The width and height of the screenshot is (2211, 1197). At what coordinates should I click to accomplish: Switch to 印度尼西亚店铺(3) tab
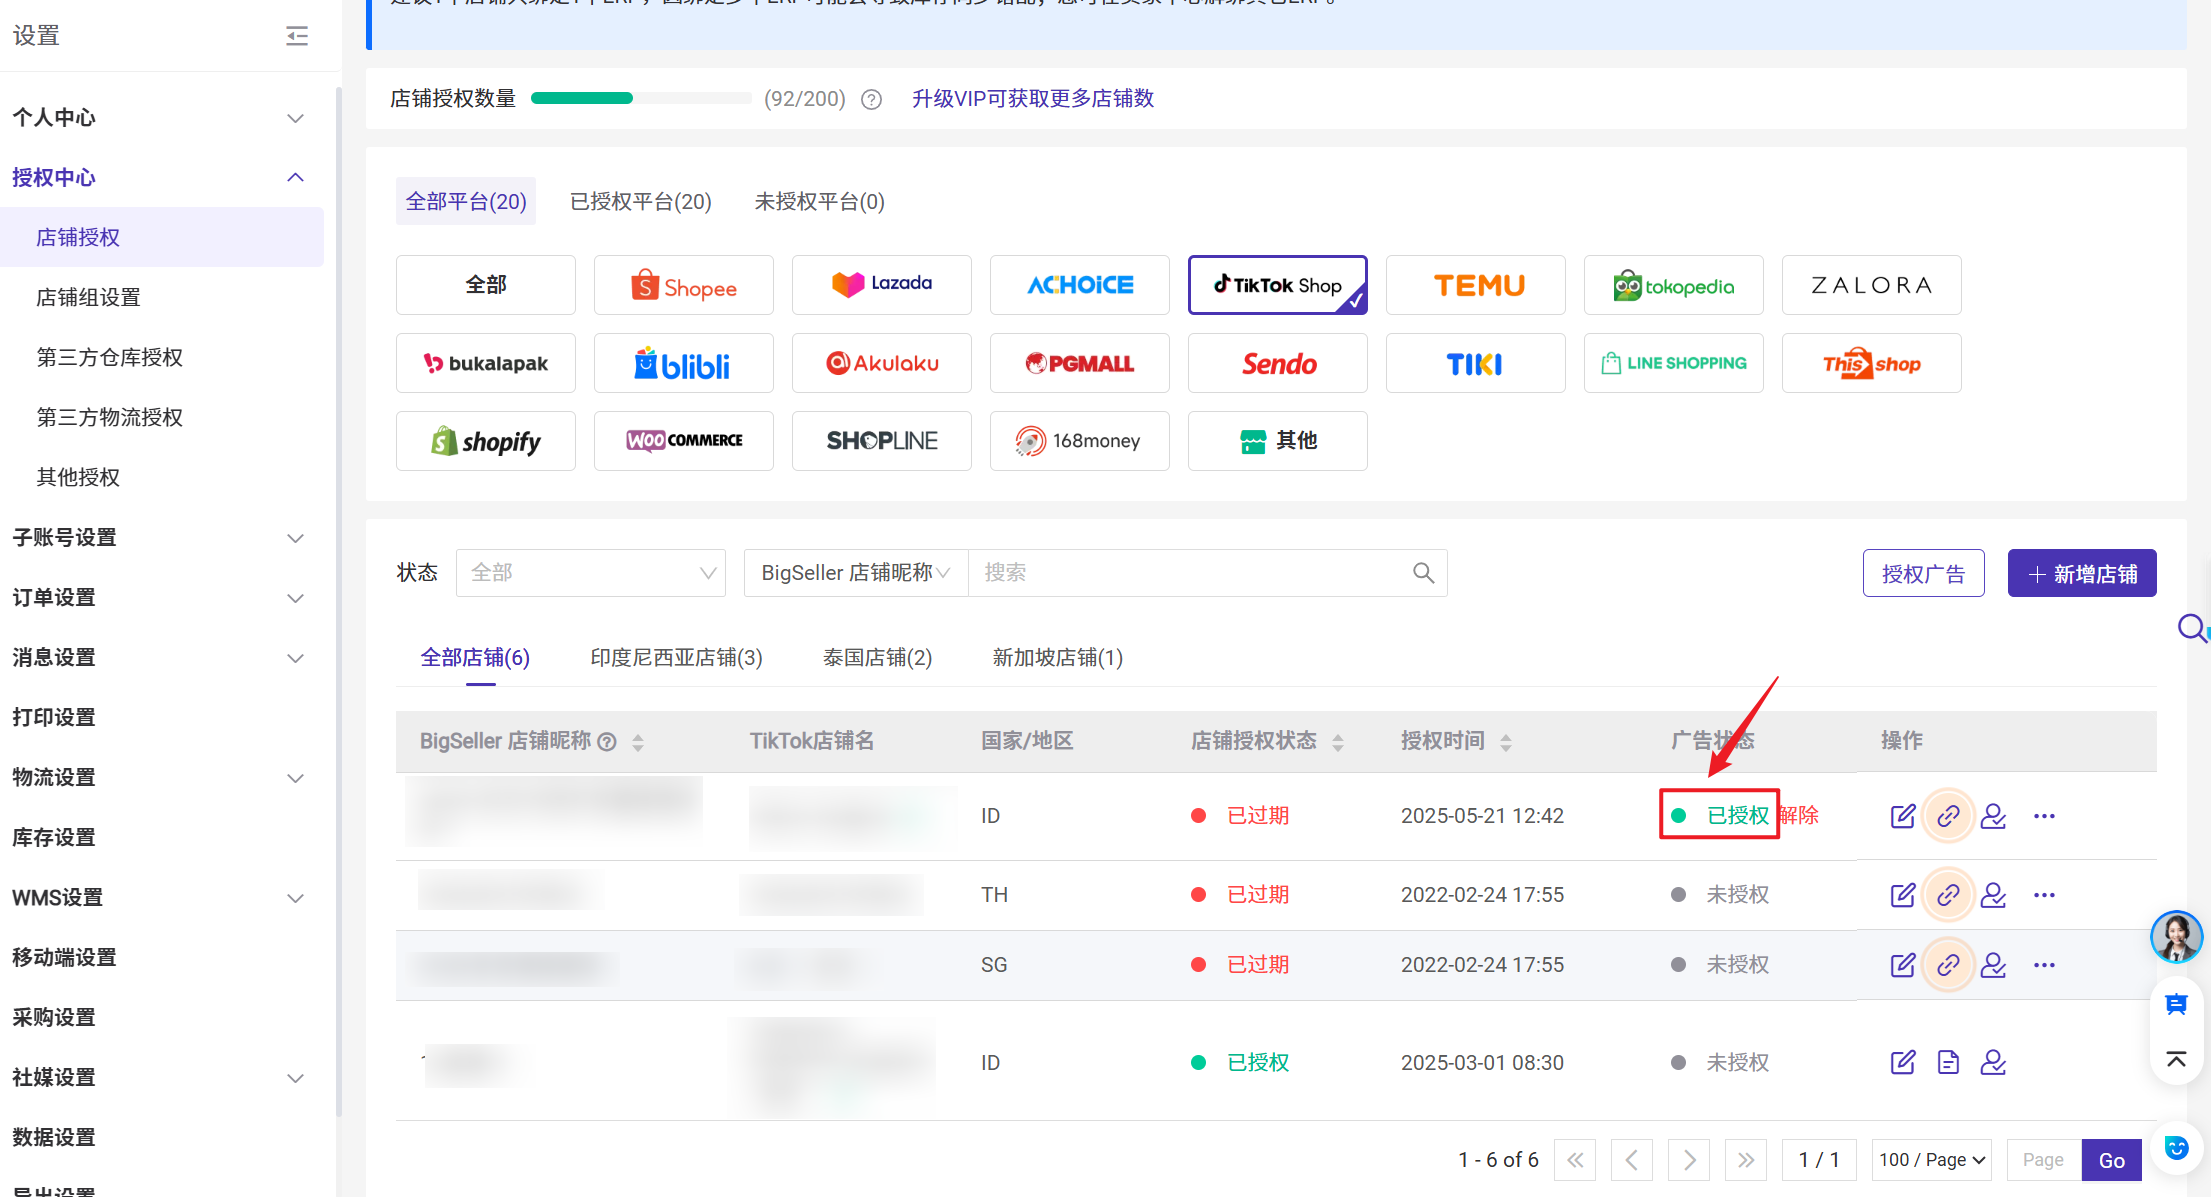pos(677,658)
